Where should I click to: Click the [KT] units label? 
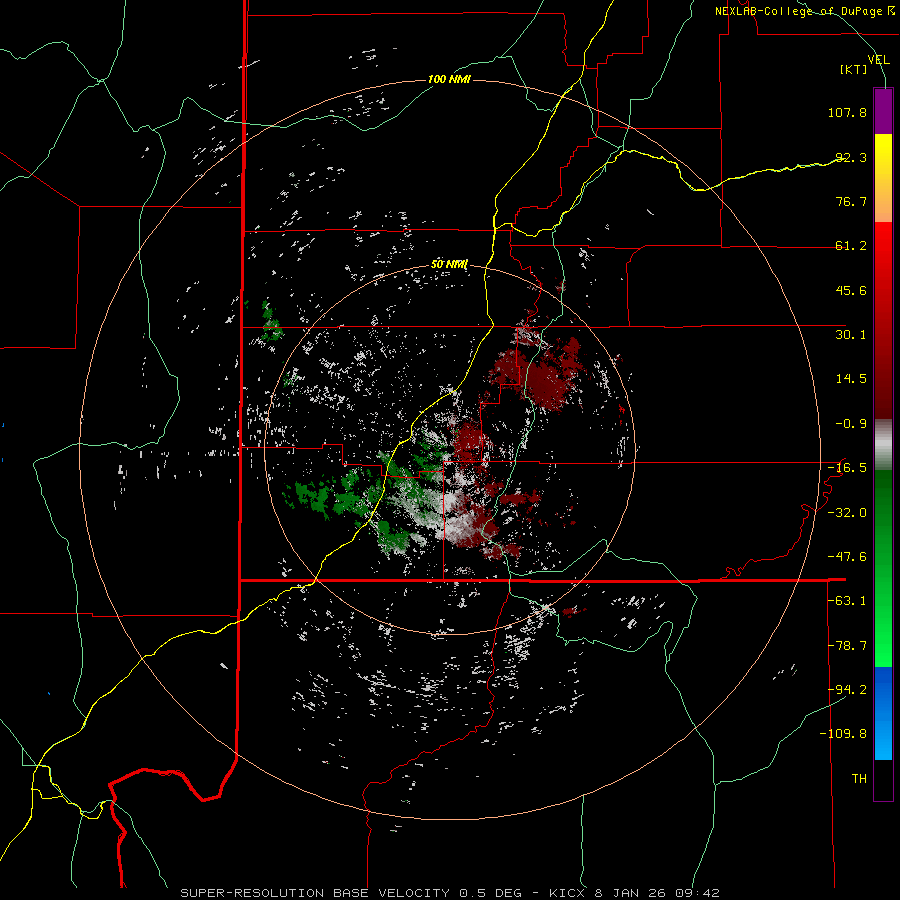click(853, 69)
